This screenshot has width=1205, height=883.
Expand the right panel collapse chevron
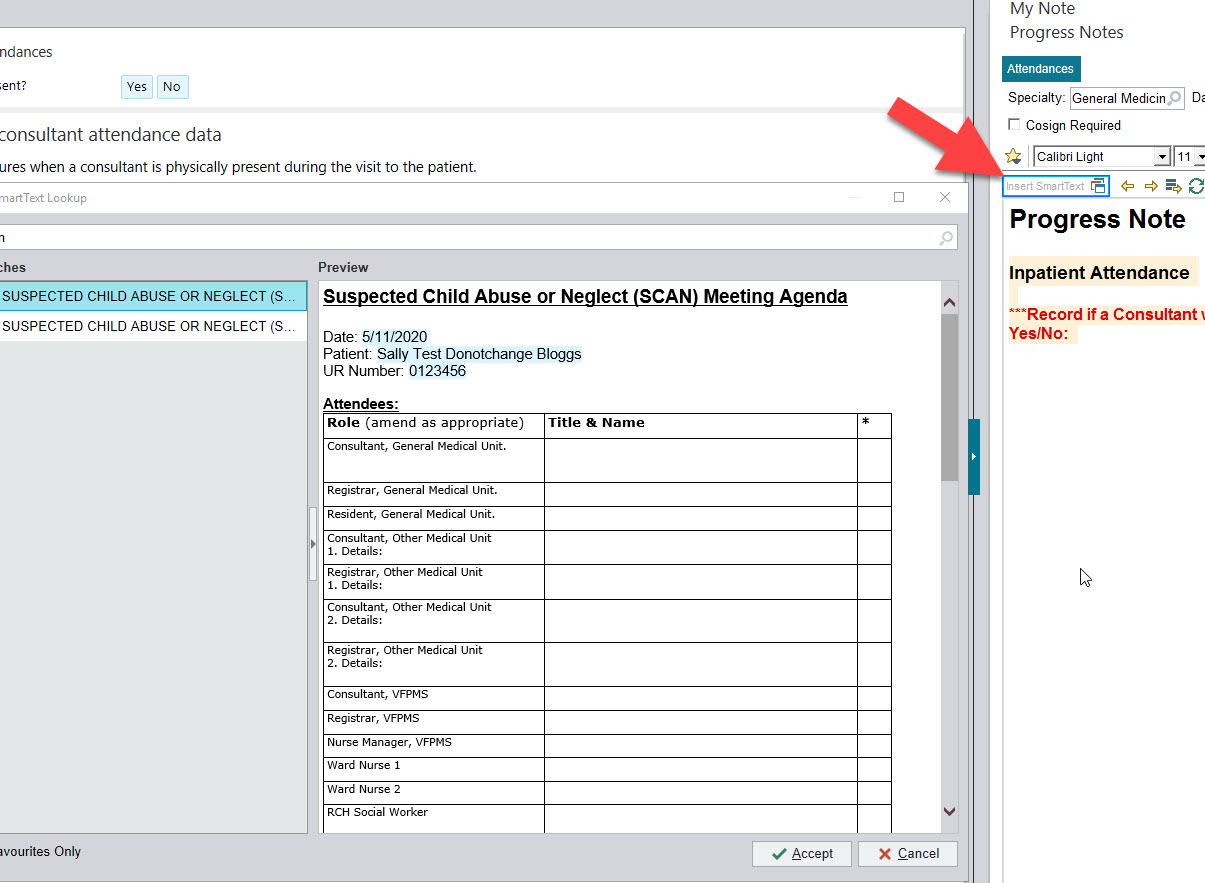pyautogui.click(x=974, y=456)
